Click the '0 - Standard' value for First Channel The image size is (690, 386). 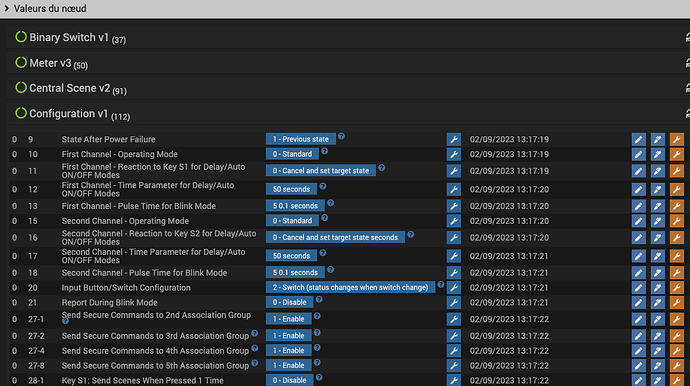click(292, 154)
